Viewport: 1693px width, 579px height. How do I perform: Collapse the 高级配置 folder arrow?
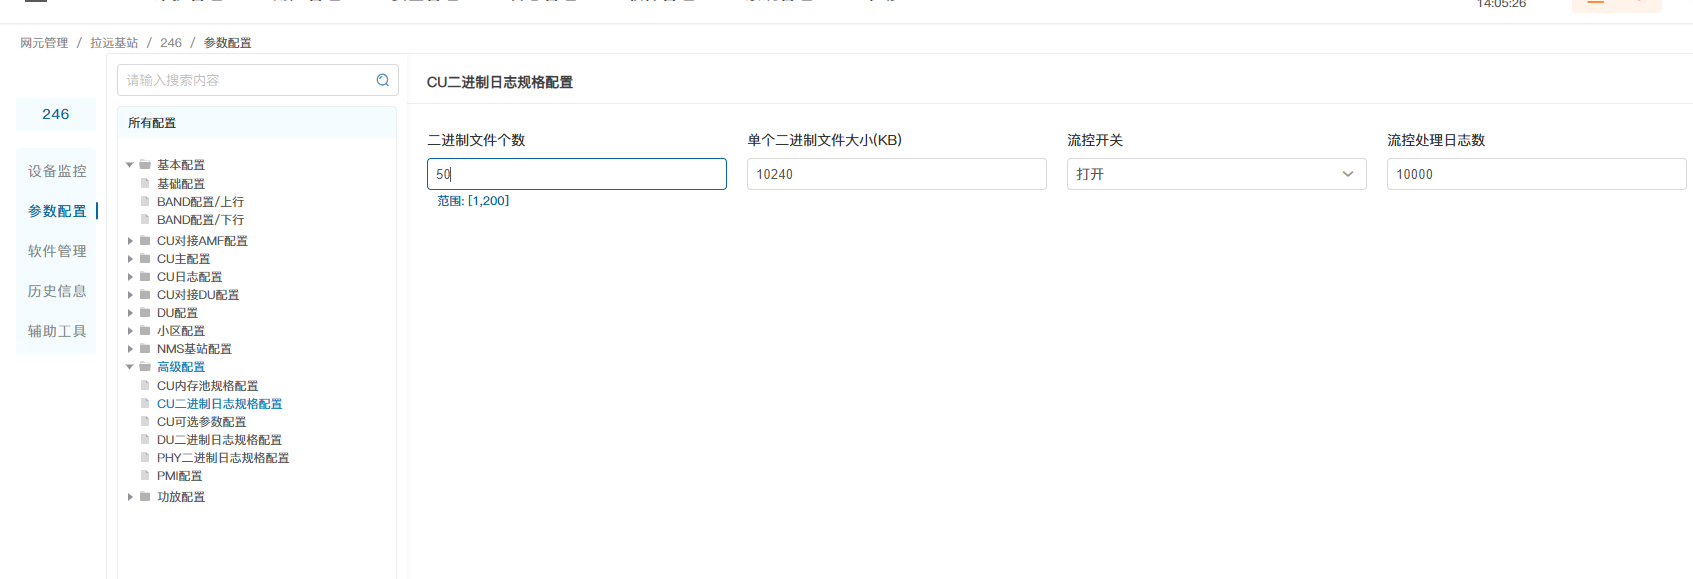coord(130,367)
